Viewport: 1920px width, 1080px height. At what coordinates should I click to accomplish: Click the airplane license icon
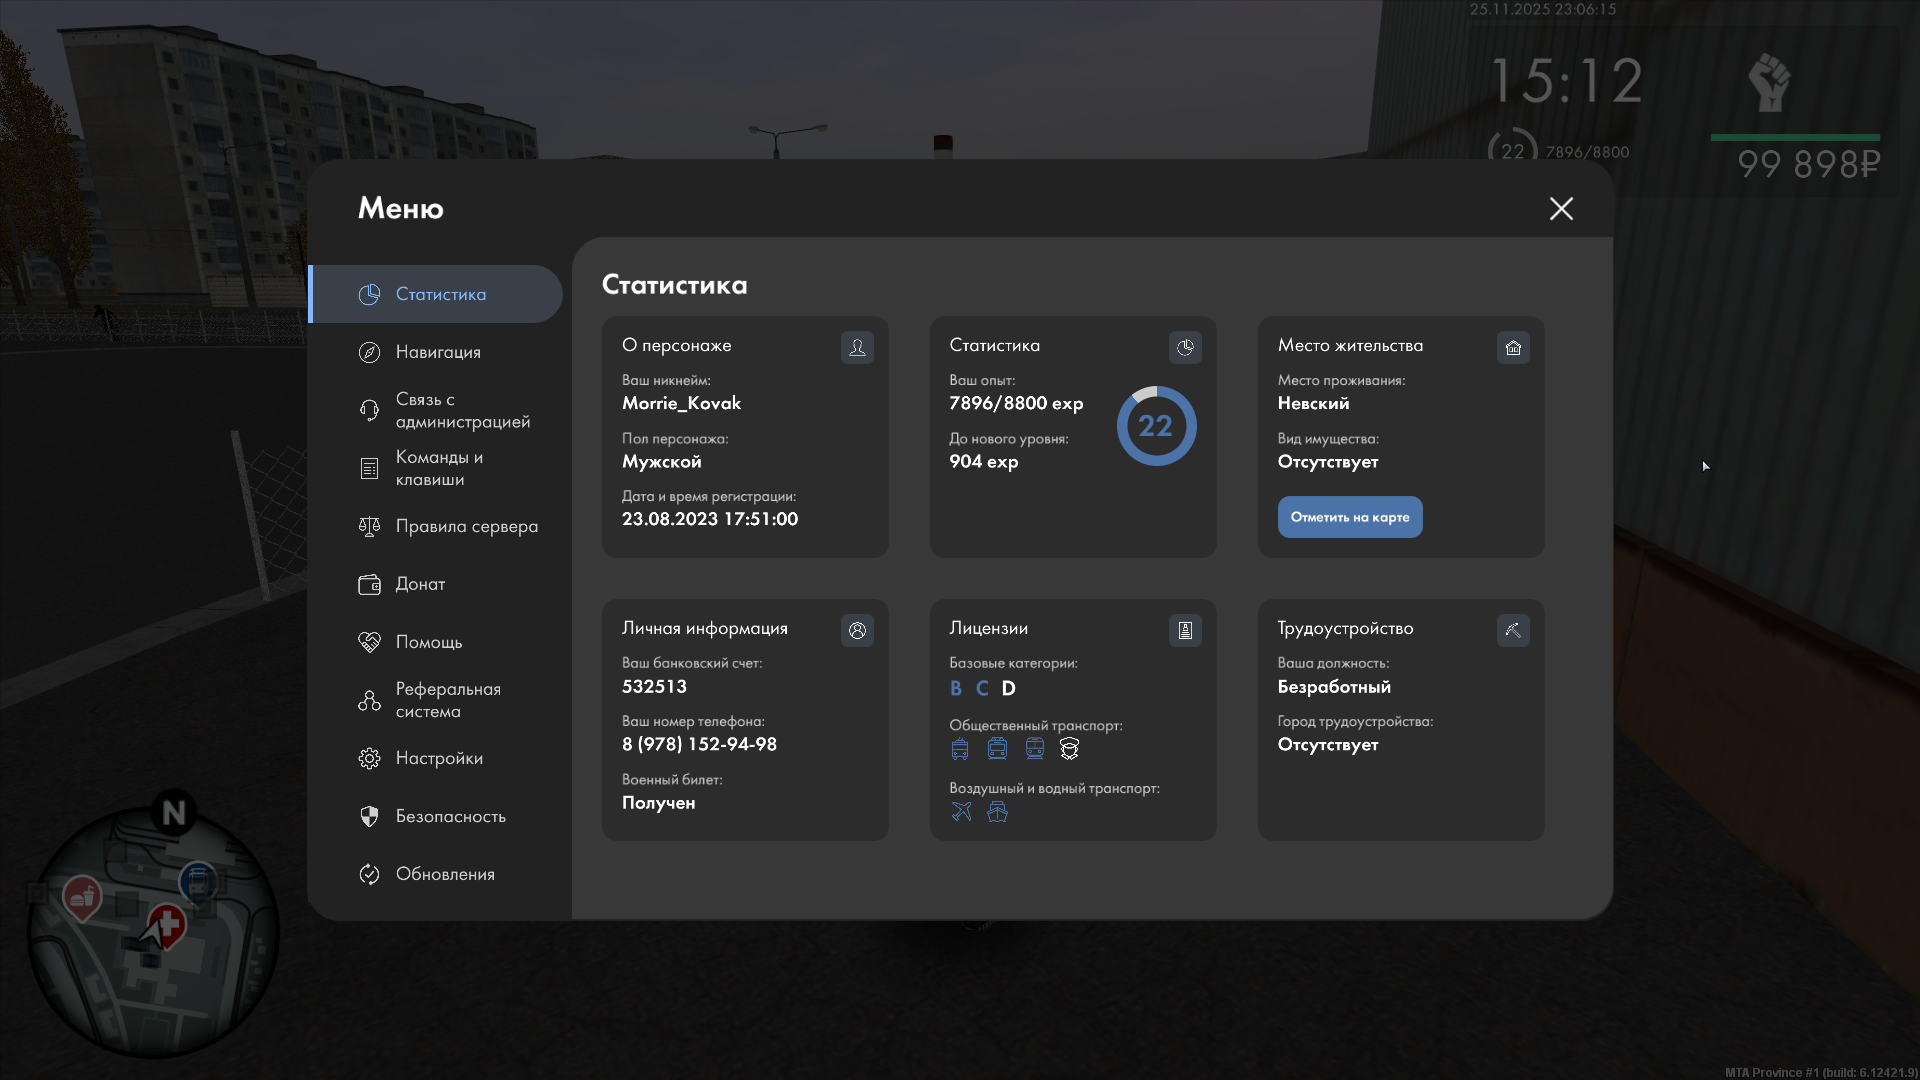click(961, 812)
